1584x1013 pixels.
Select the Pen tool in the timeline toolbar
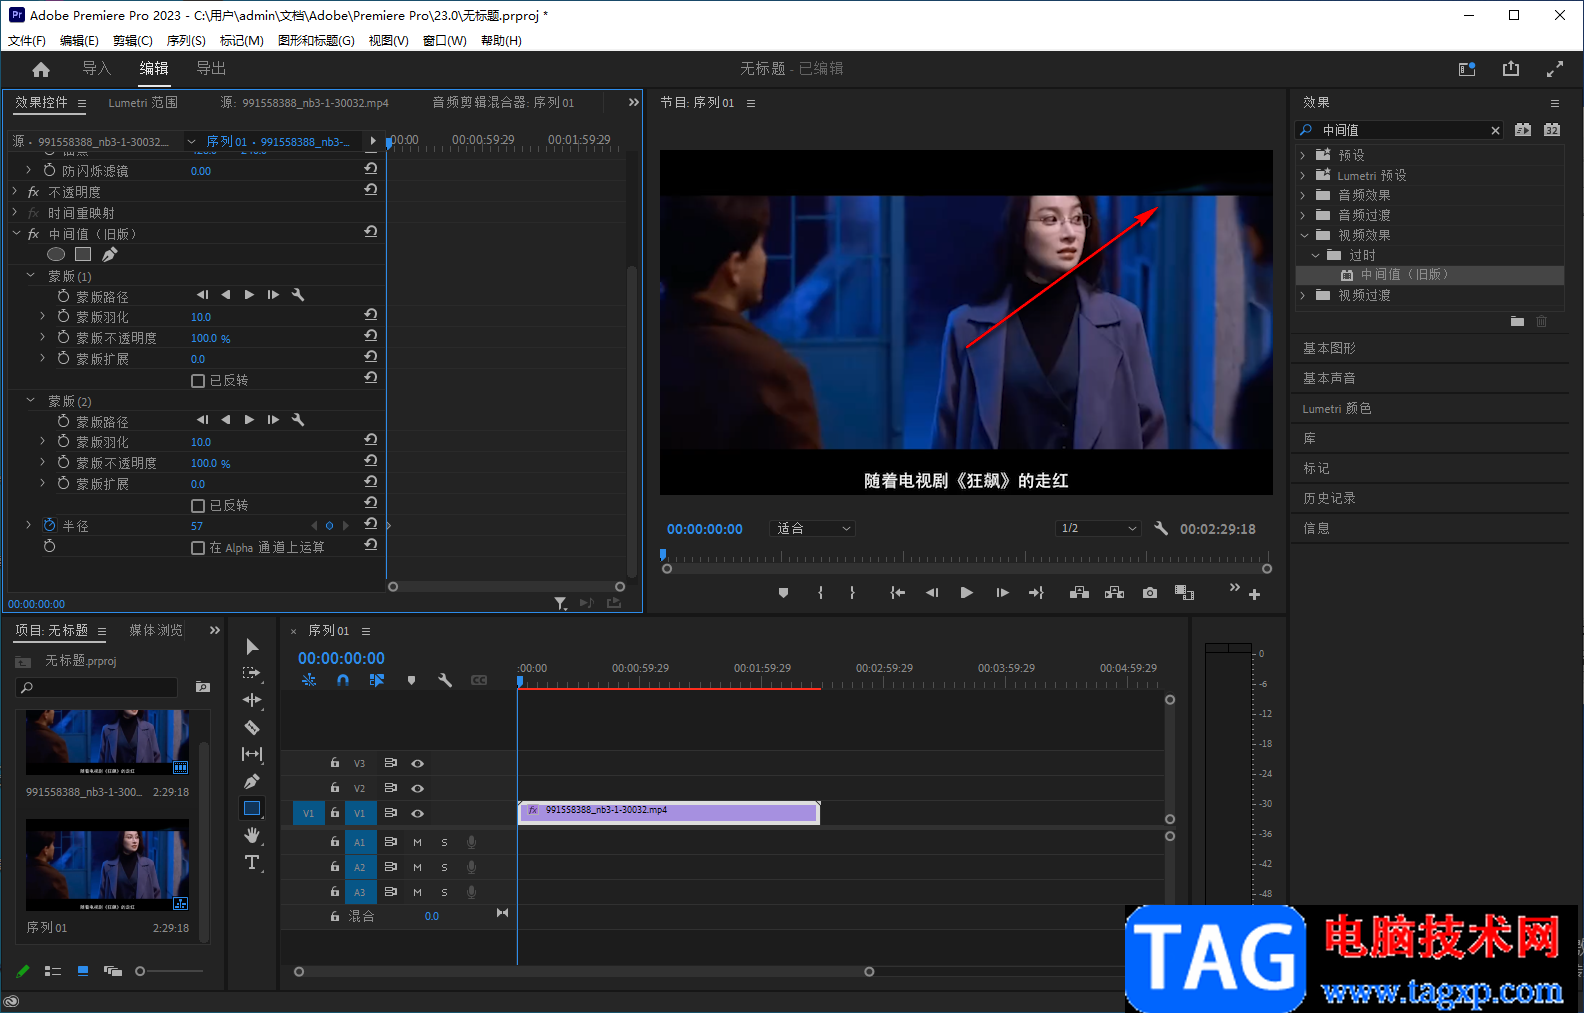click(x=252, y=781)
